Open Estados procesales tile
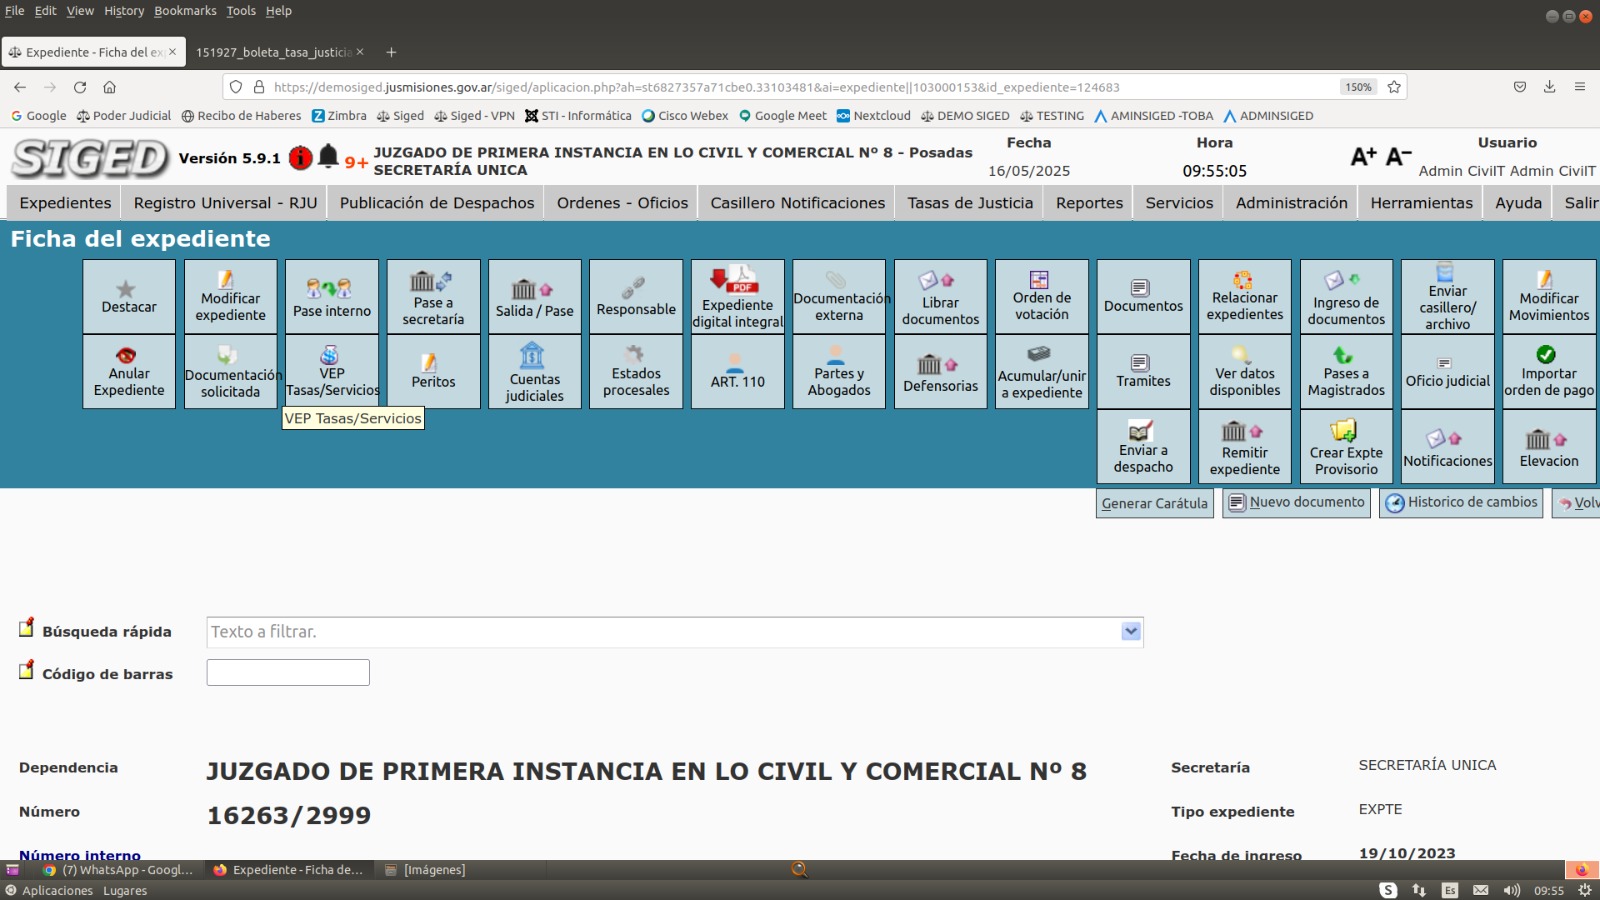This screenshot has width=1600, height=900. click(x=636, y=372)
